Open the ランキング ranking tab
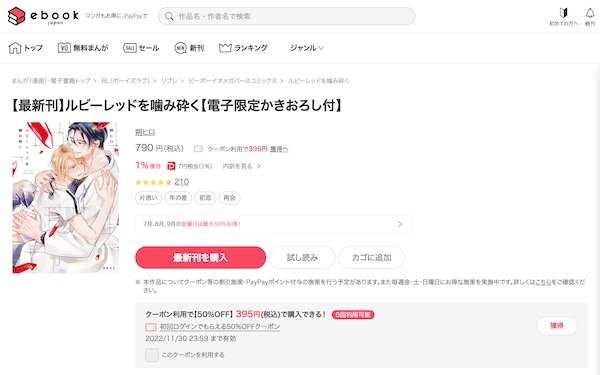 pos(243,48)
